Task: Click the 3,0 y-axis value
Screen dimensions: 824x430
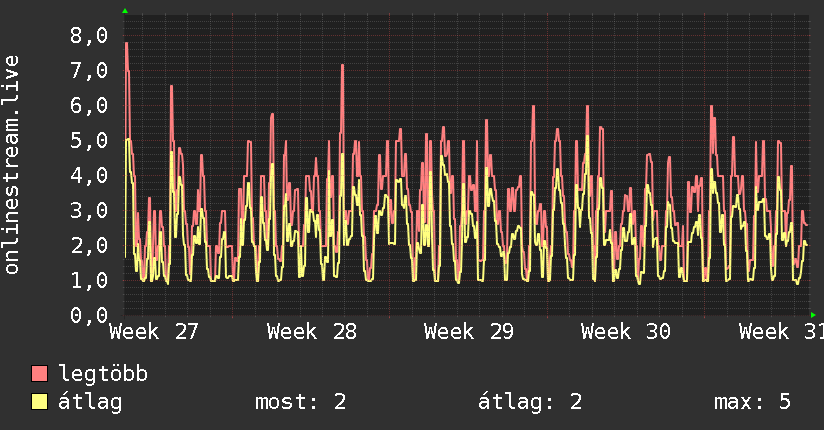Action: coord(89,210)
